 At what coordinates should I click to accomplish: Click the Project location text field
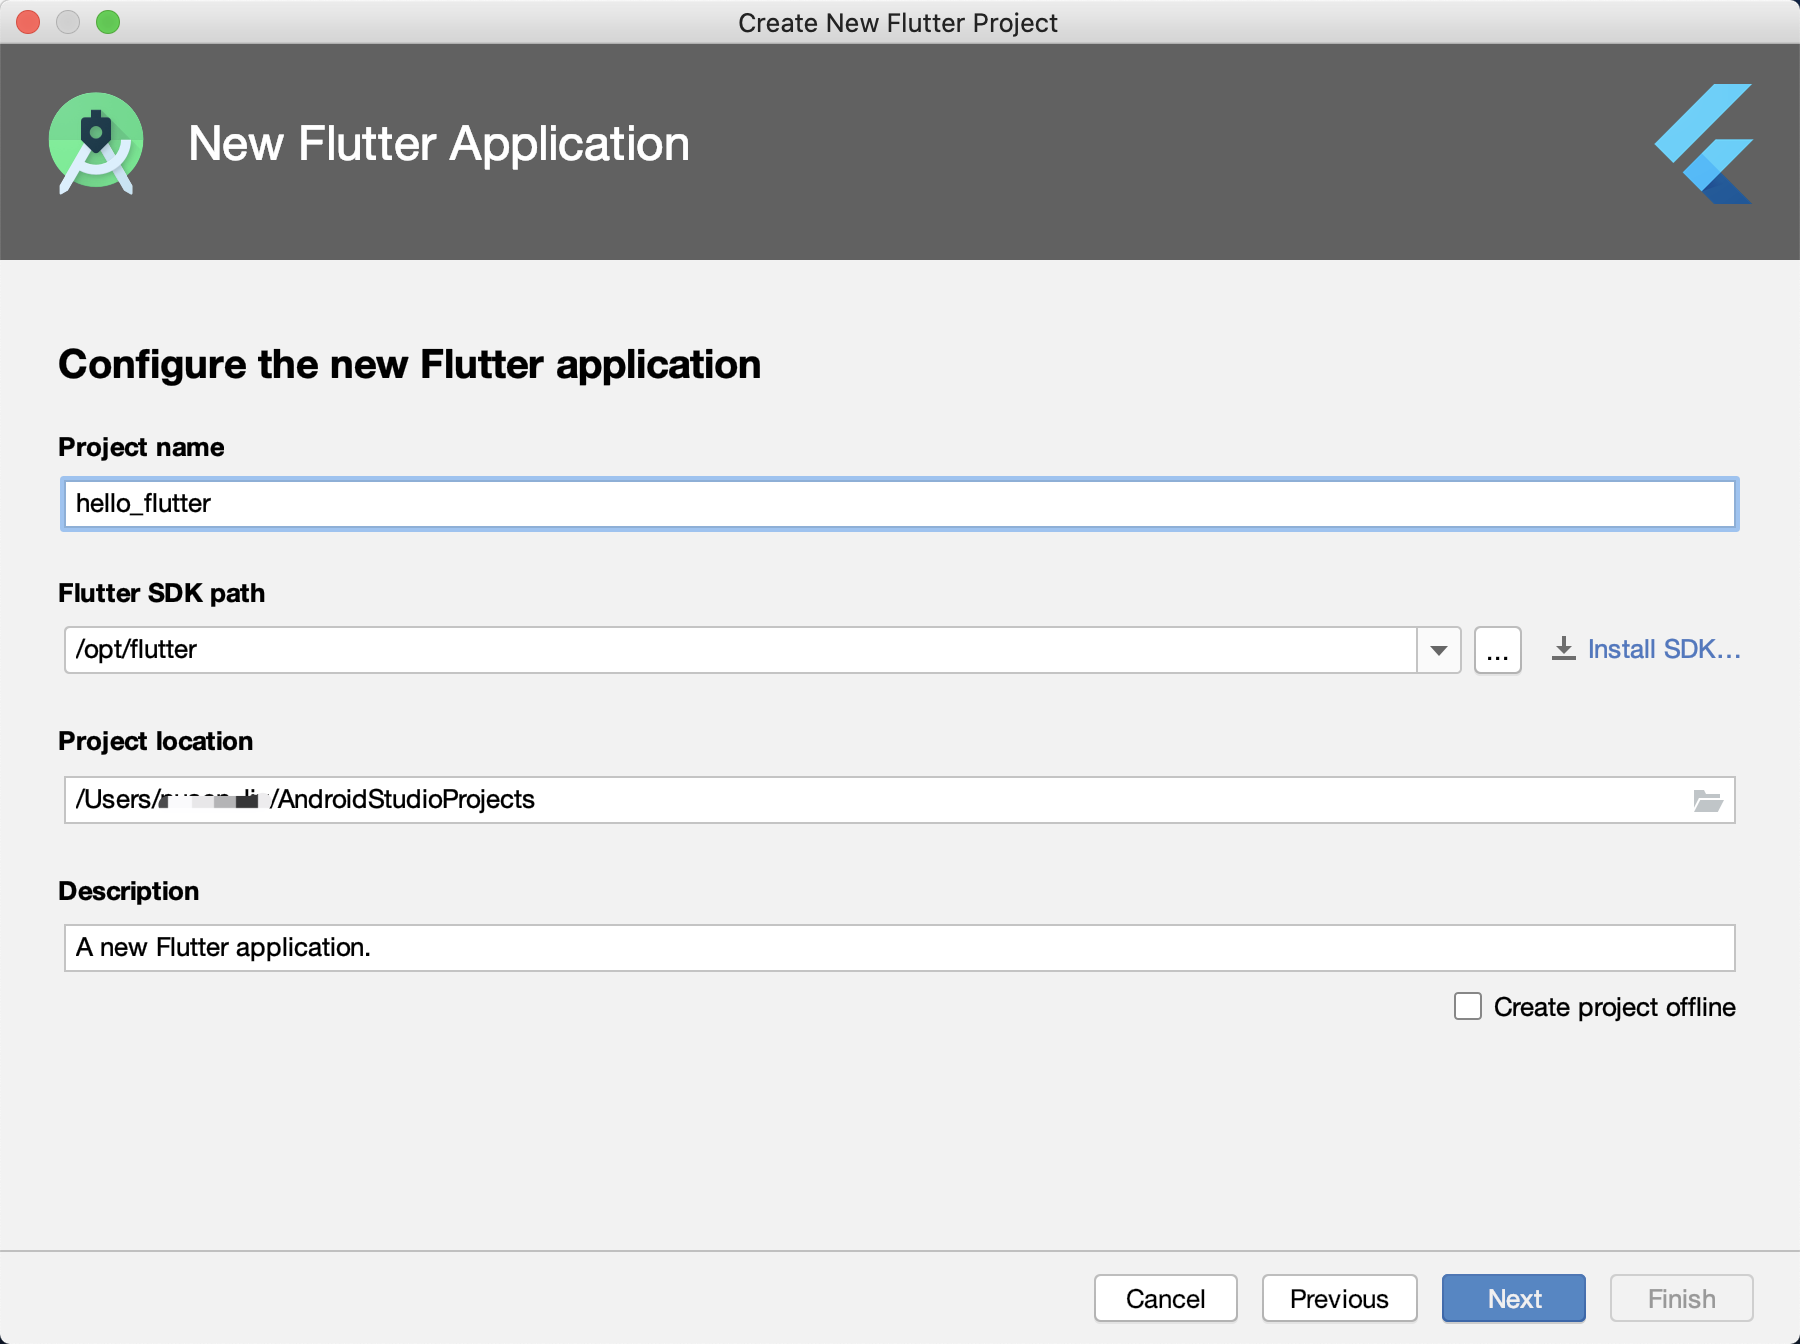pyautogui.click(x=900, y=800)
